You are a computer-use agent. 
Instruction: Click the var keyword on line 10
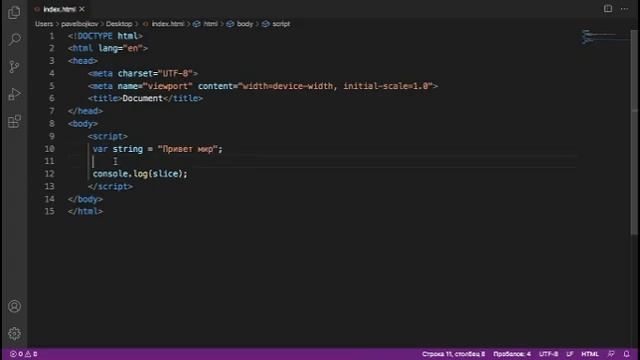point(100,149)
